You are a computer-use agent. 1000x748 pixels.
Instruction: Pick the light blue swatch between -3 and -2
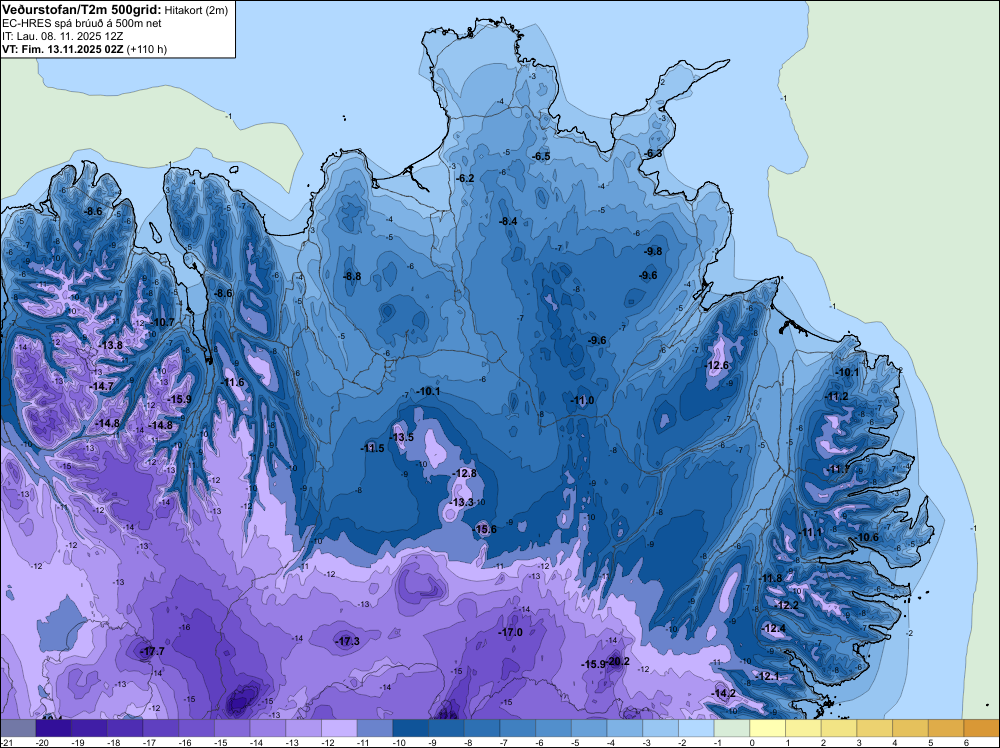coord(661,728)
